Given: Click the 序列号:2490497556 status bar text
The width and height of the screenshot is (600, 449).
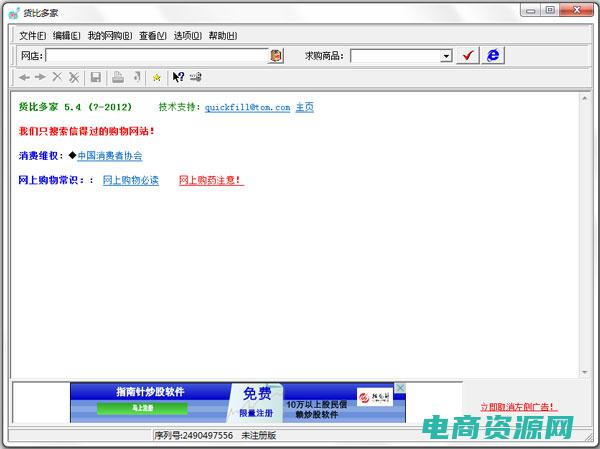Looking at the screenshot, I should (194, 435).
